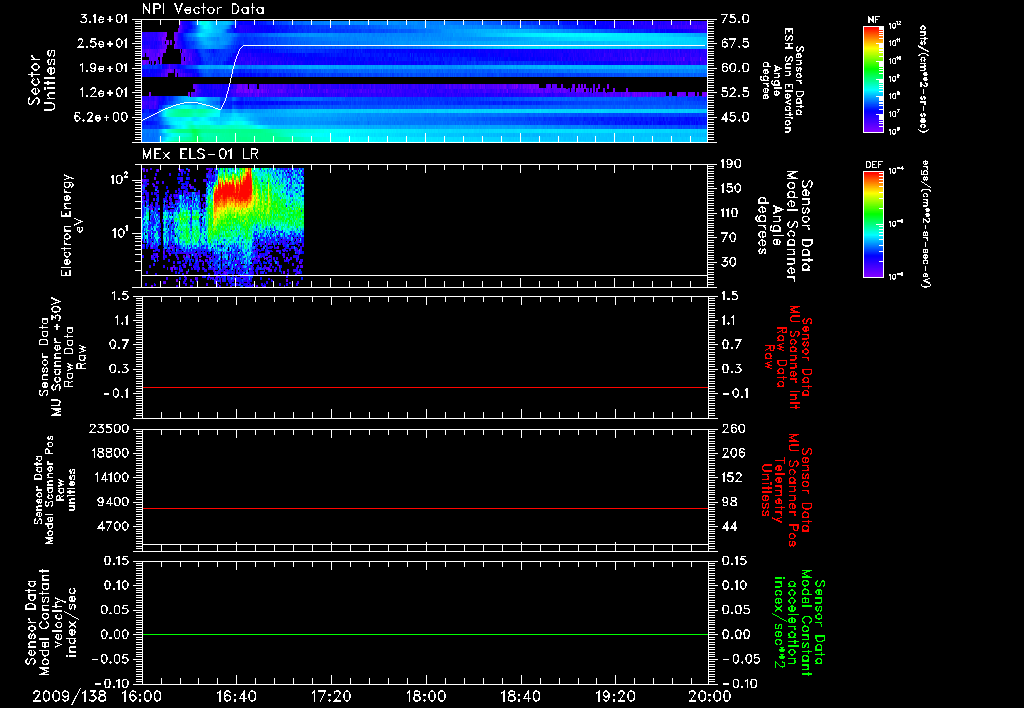
Task: Click the '190' scanner angle tick
Action: (x=731, y=164)
